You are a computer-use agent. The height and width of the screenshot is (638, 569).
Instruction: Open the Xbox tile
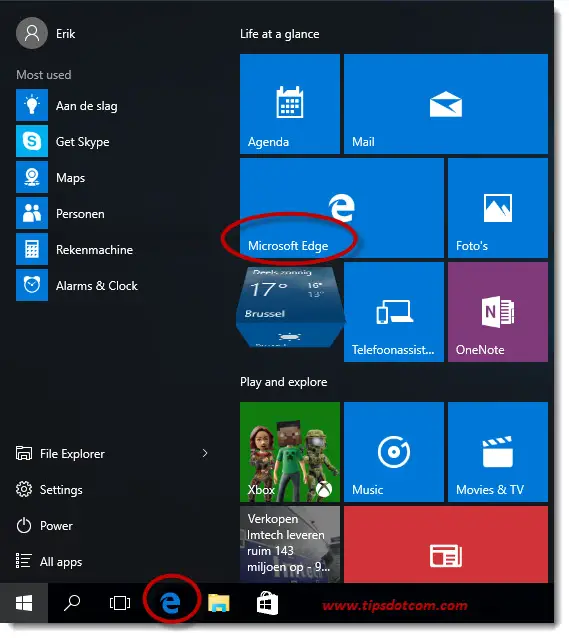click(x=290, y=452)
